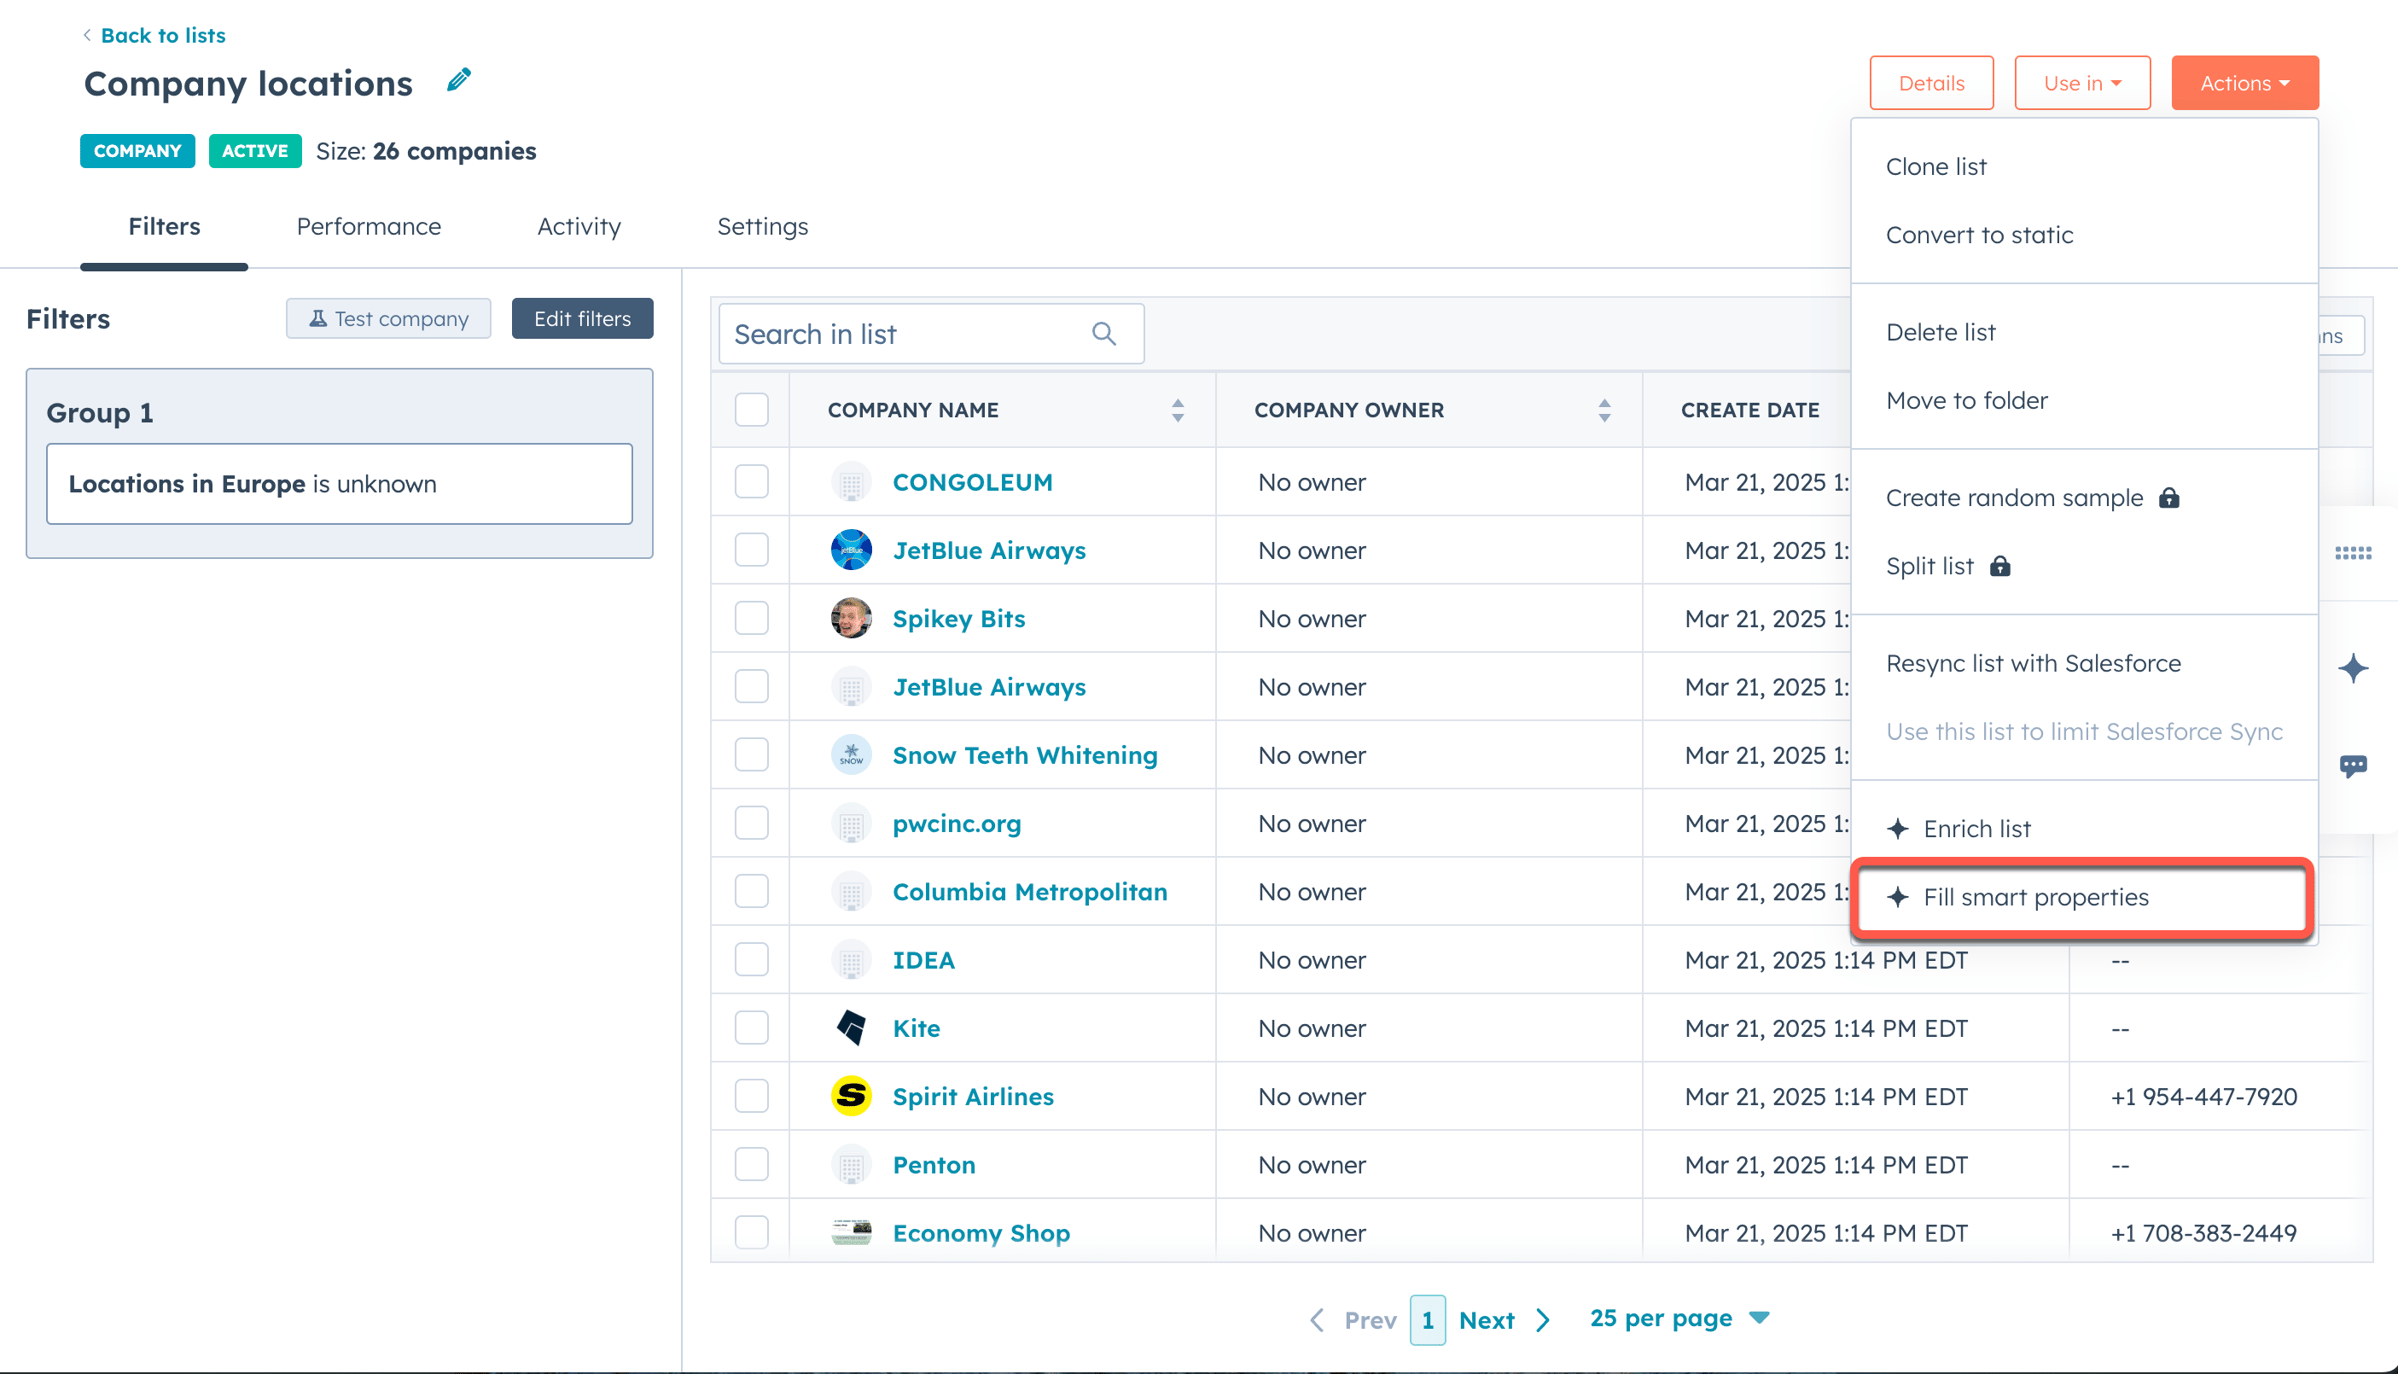The height and width of the screenshot is (1374, 2398).
Task: Click the pencil edit icon beside list name
Action: [459, 80]
